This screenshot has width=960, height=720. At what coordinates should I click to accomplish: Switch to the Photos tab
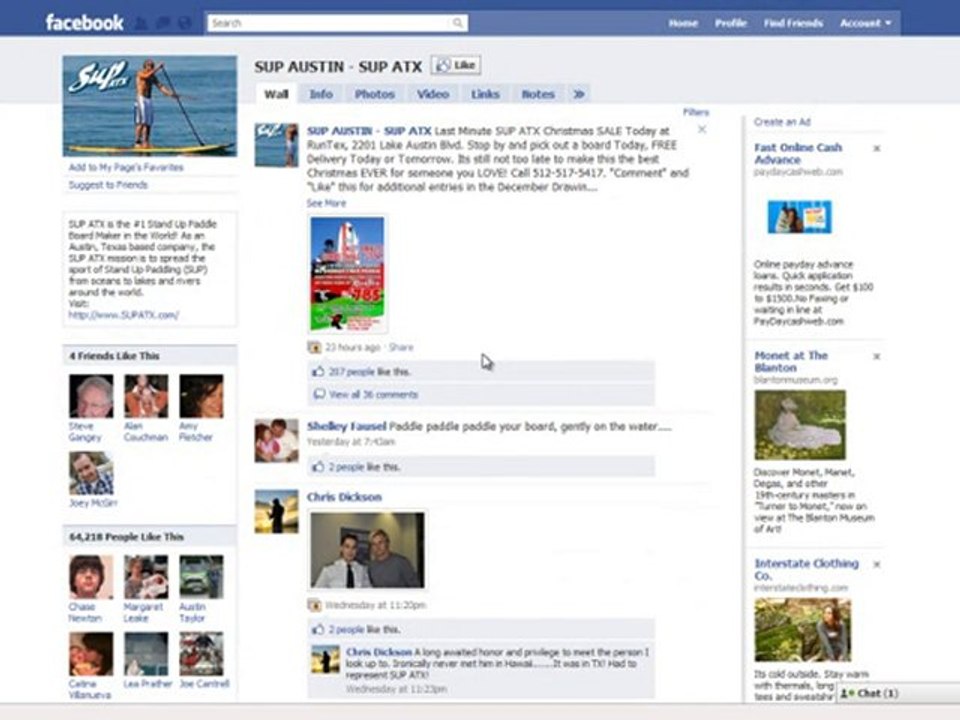pyautogui.click(x=375, y=94)
